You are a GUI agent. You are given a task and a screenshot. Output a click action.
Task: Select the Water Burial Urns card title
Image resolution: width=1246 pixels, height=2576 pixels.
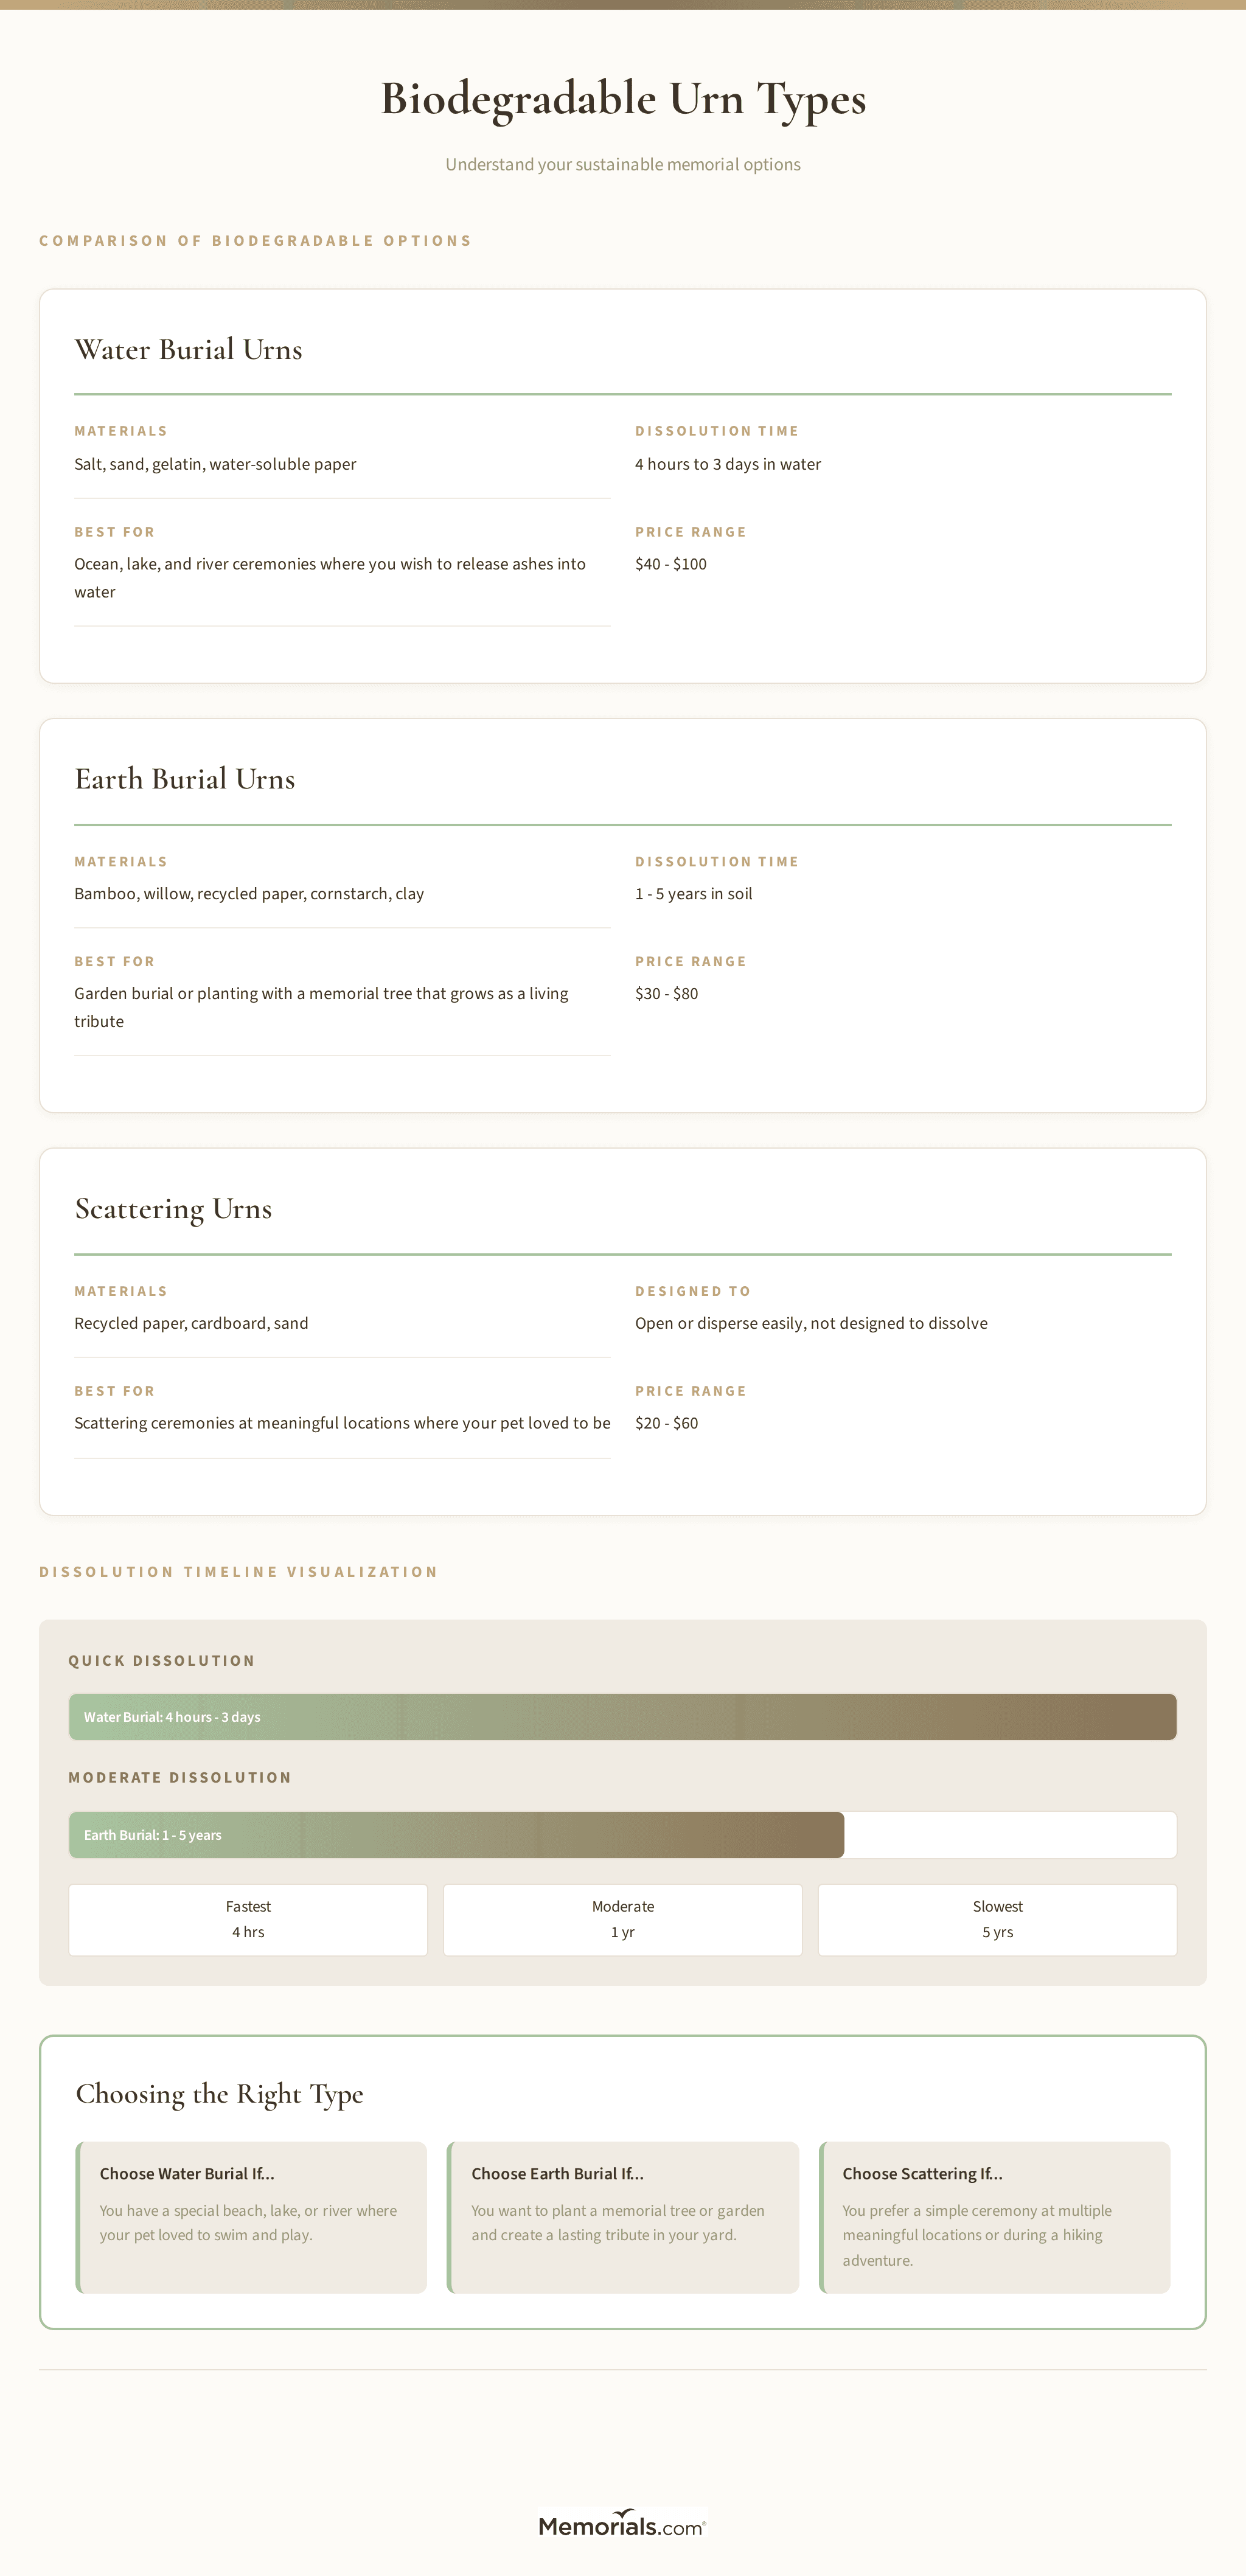point(188,349)
